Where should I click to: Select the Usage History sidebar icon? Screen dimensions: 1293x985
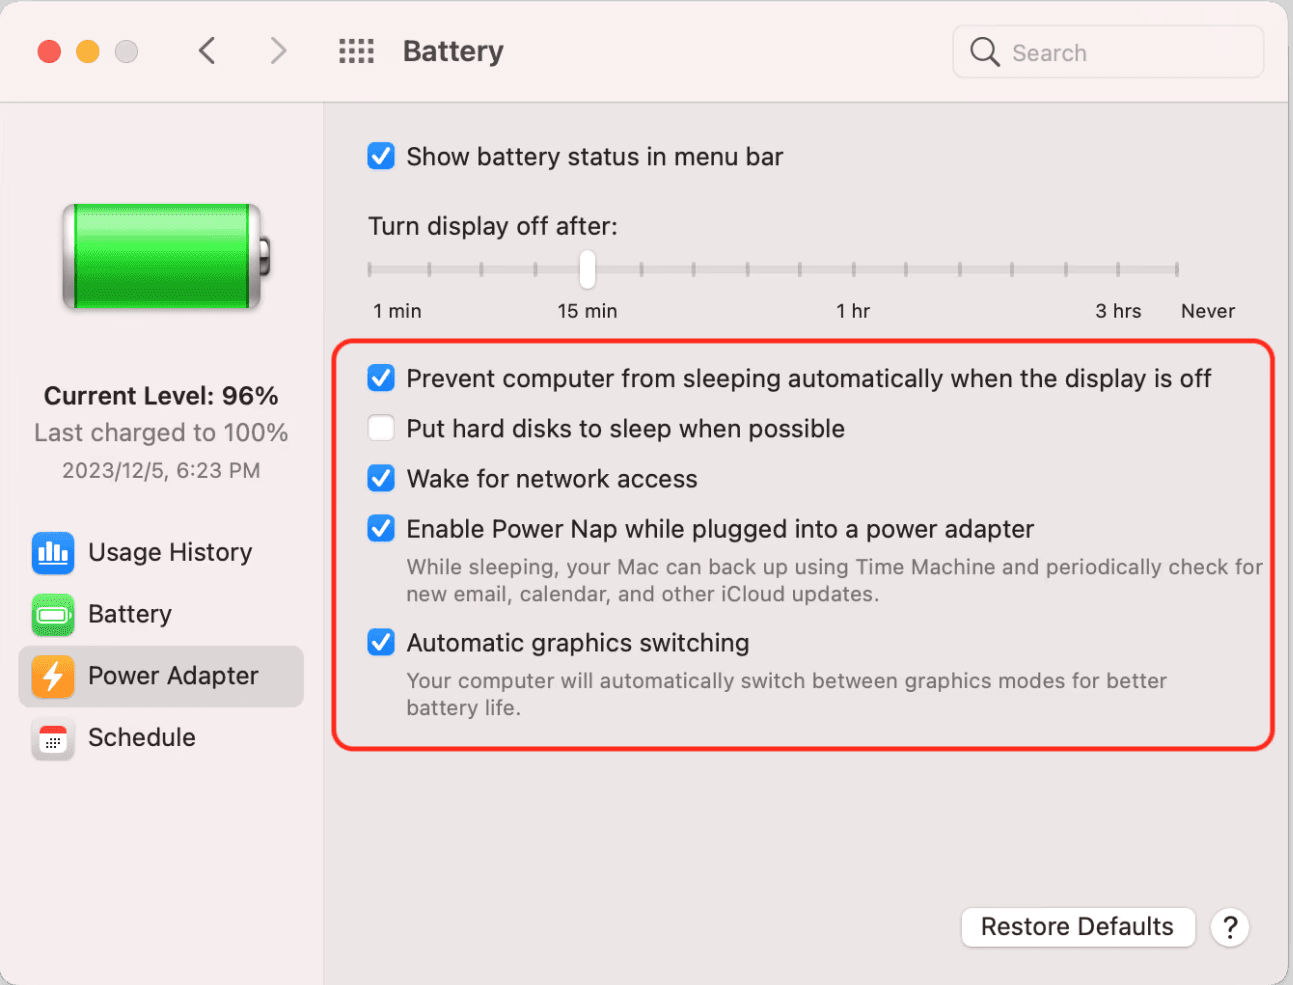click(52, 553)
